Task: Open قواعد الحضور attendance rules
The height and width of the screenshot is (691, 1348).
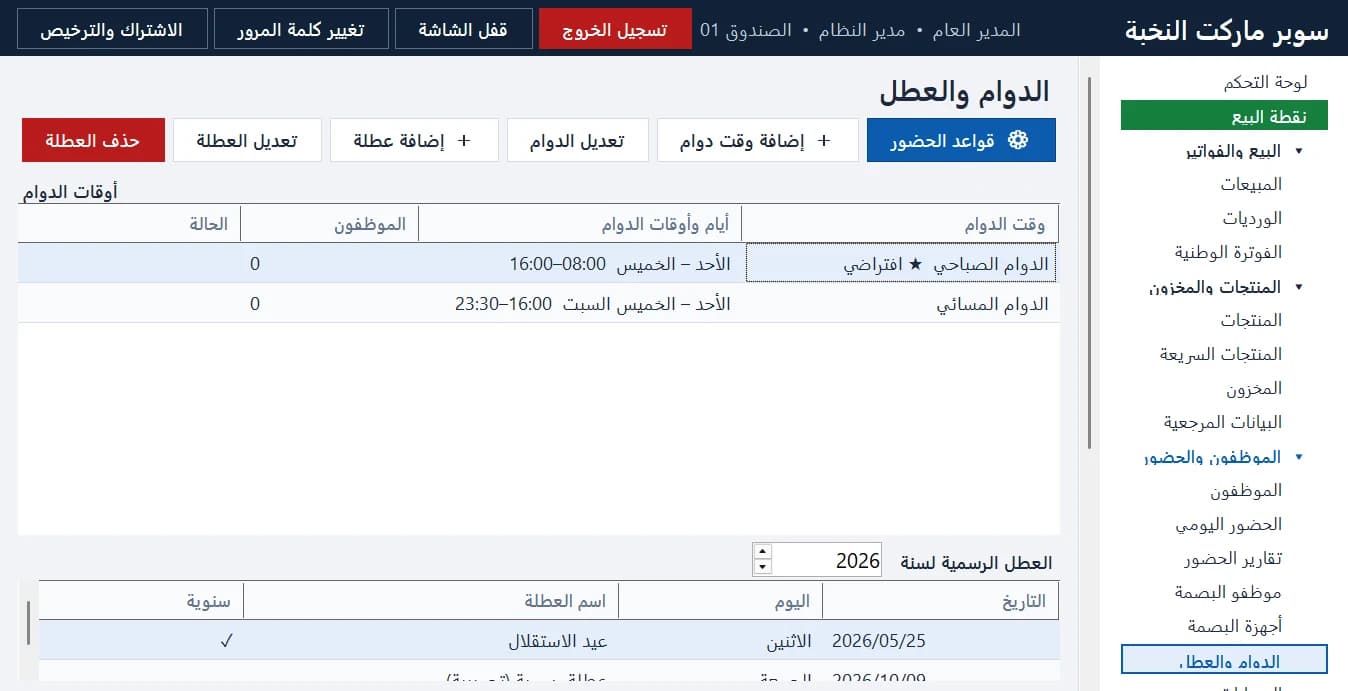Action: [961, 141]
